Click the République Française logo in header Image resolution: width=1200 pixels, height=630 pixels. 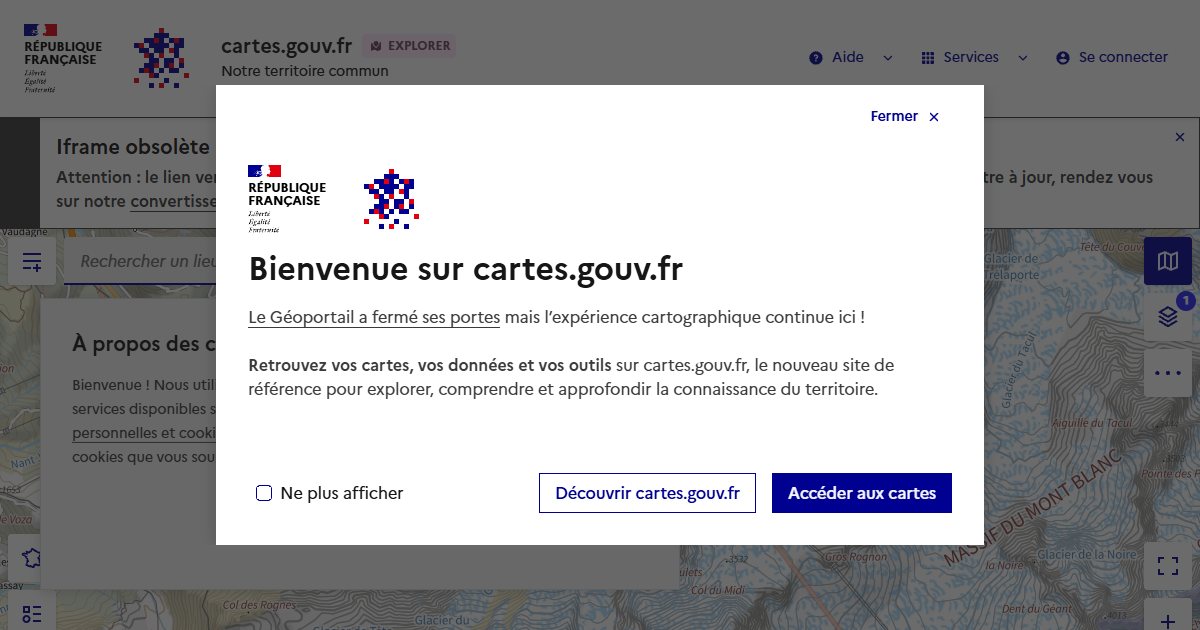(x=63, y=58)
